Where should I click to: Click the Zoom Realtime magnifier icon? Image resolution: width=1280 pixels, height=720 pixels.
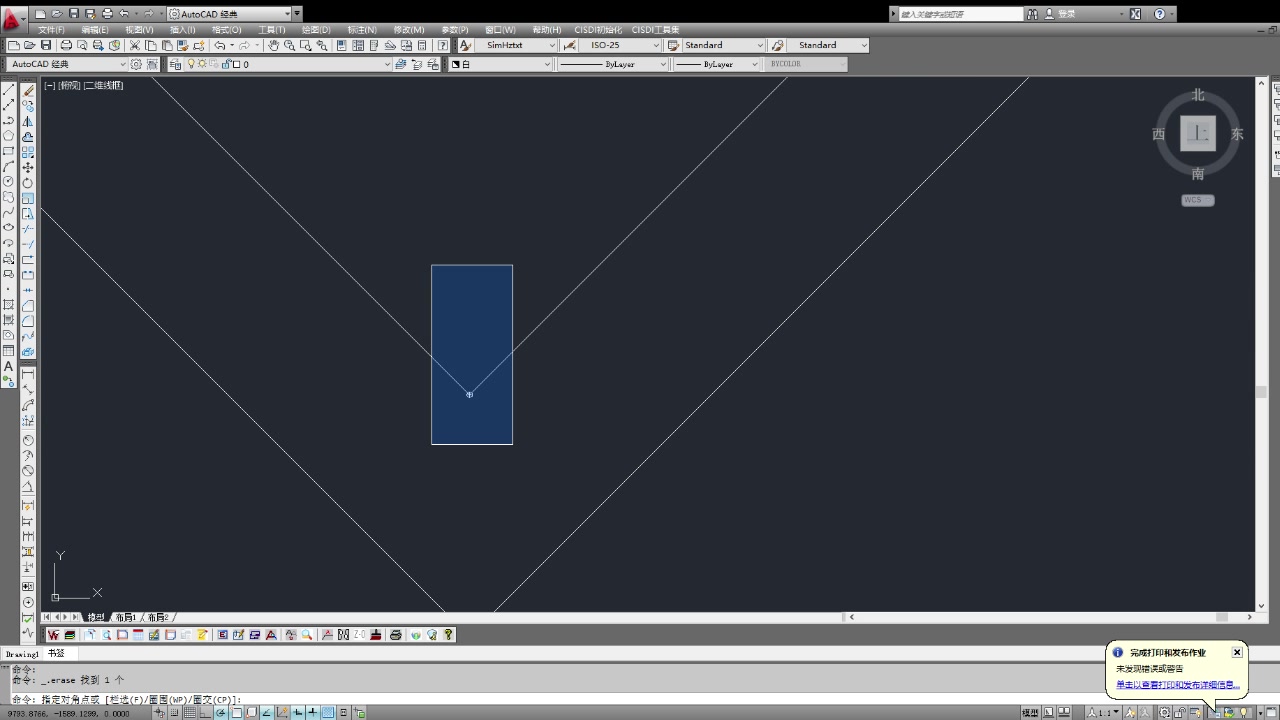click(x=289, y=45)
